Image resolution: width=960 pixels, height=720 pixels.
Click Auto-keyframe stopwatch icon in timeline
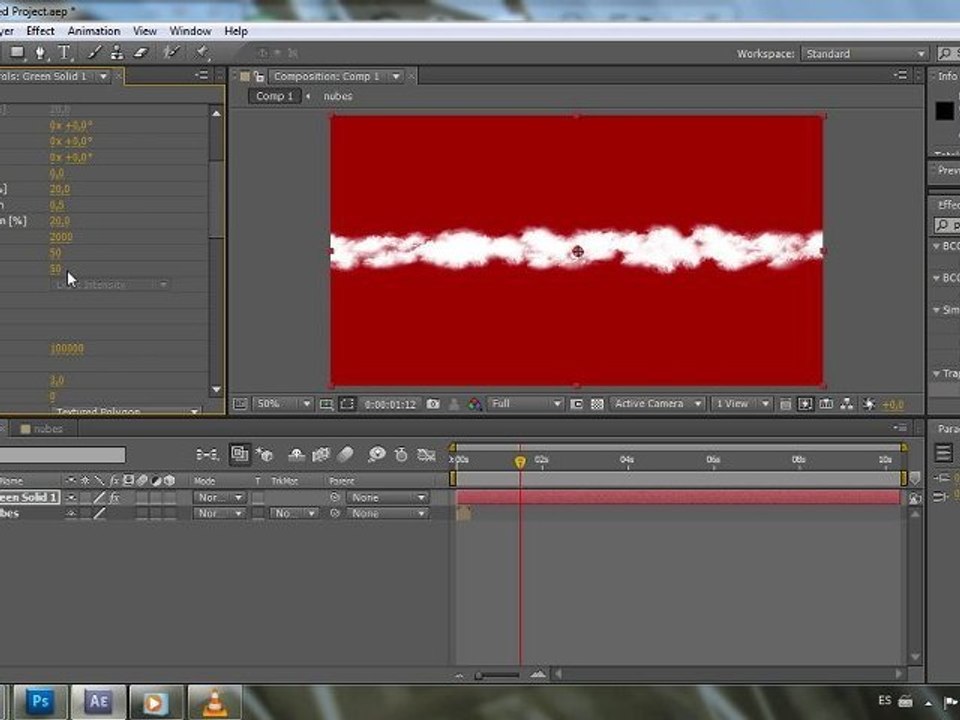[x=401, y=454]
